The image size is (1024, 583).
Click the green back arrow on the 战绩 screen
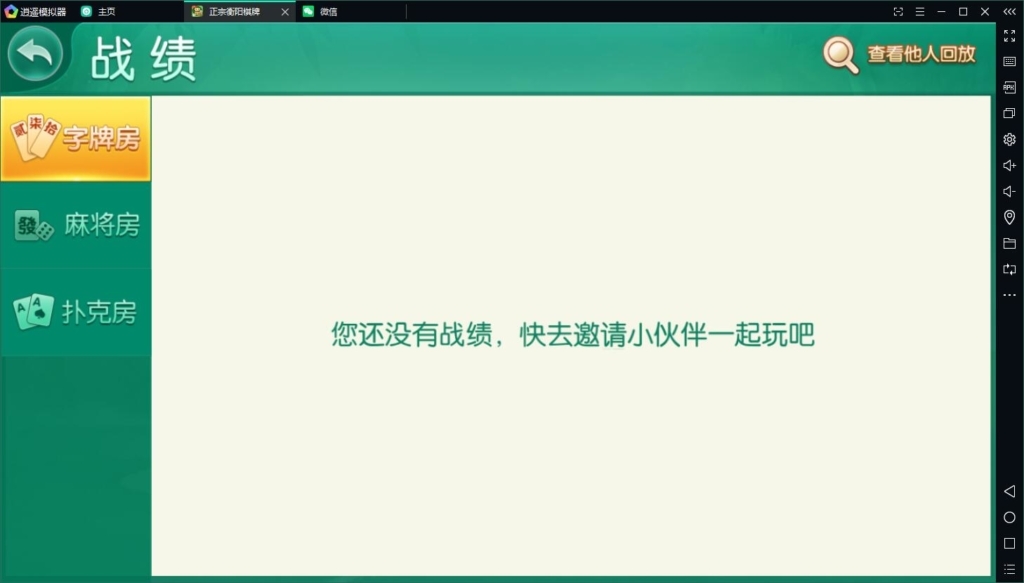point(36,51)
